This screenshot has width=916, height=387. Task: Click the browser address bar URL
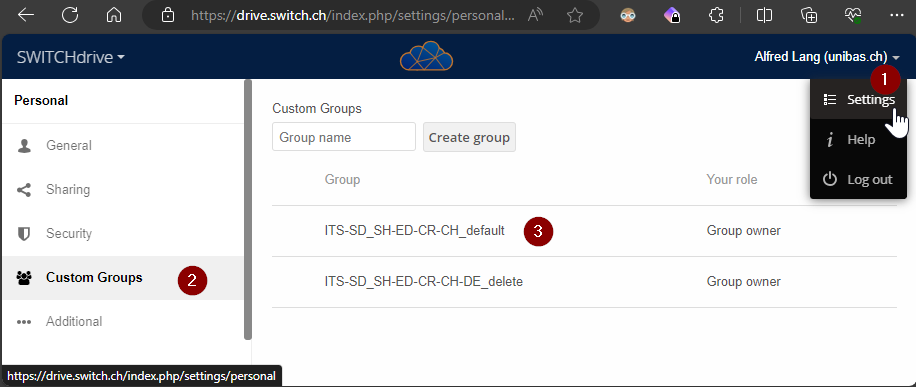coord(353,16)
